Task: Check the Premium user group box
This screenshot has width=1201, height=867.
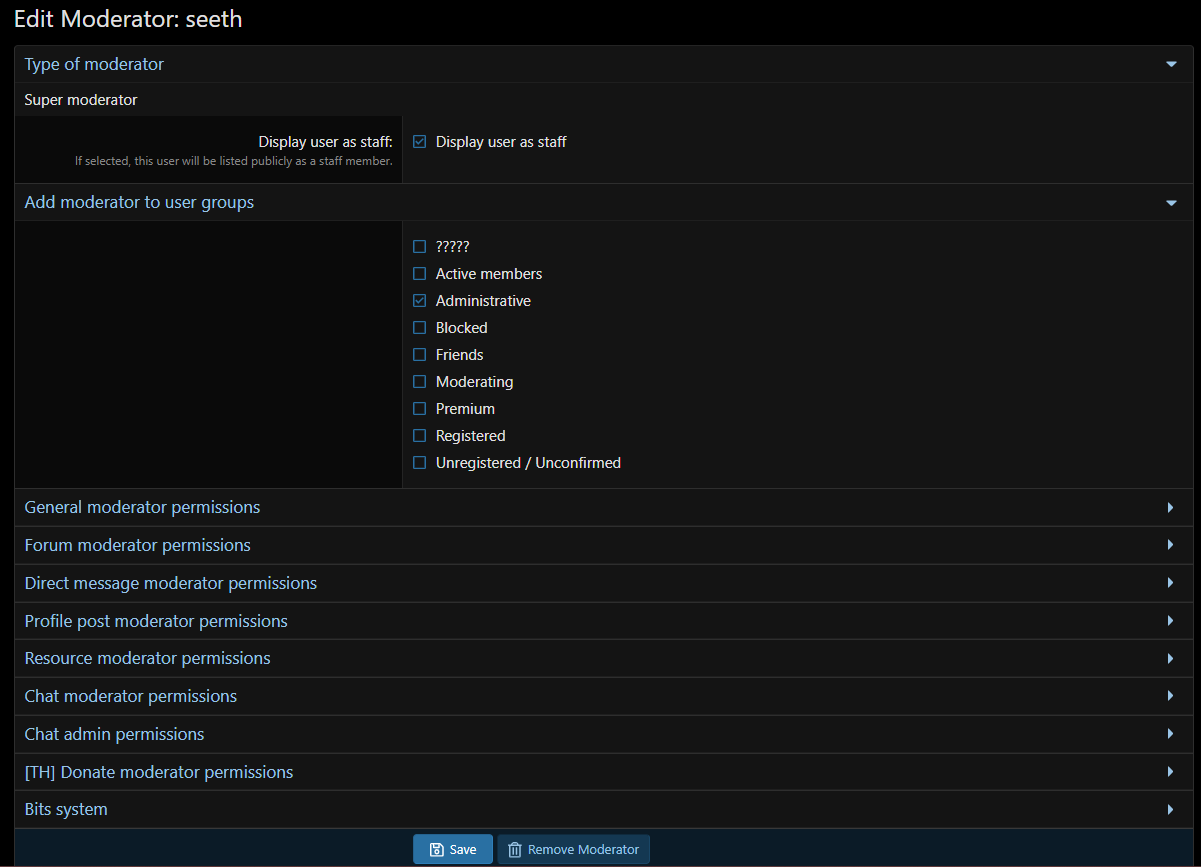Action: point(420,409)
